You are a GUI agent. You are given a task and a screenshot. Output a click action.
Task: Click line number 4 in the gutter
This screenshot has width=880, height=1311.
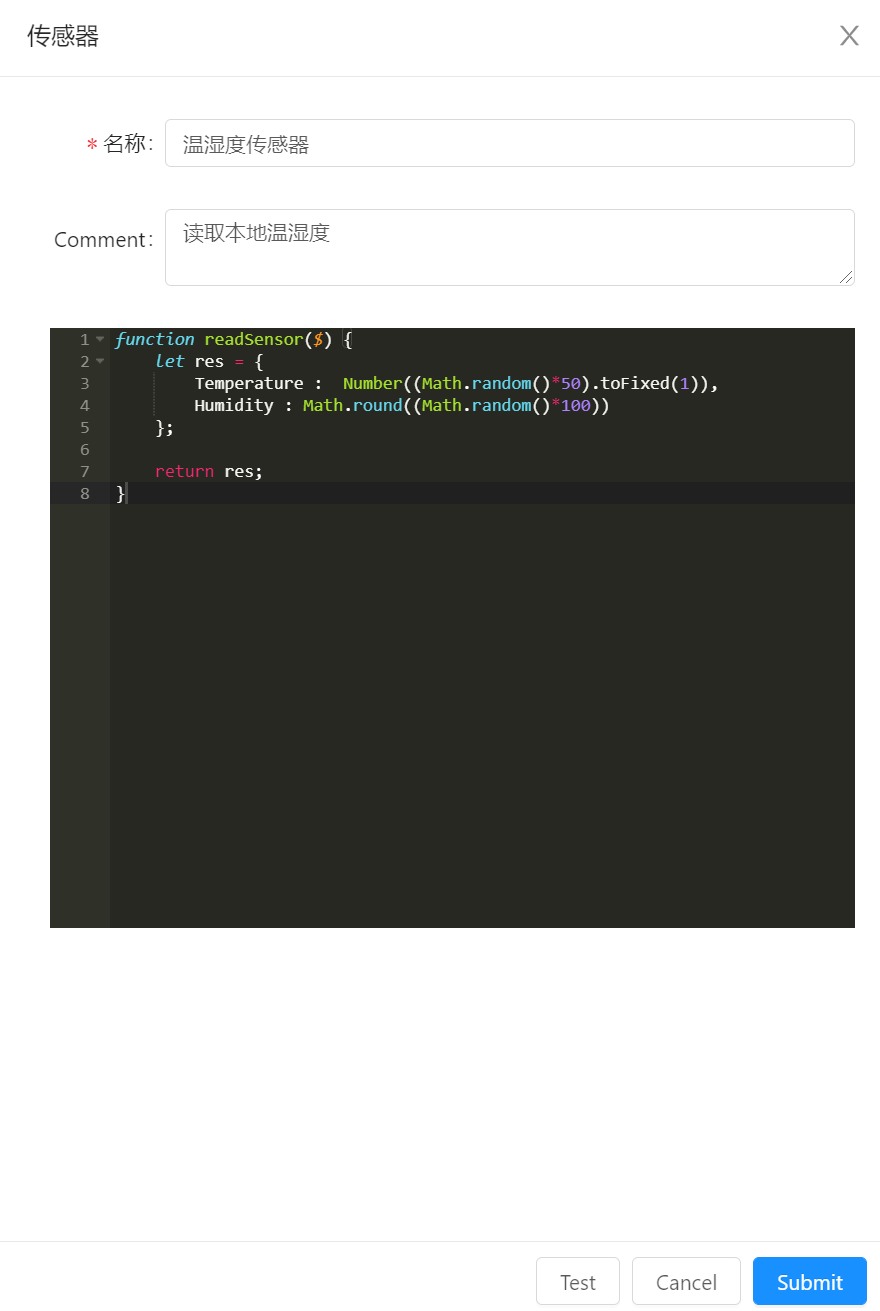85,406
